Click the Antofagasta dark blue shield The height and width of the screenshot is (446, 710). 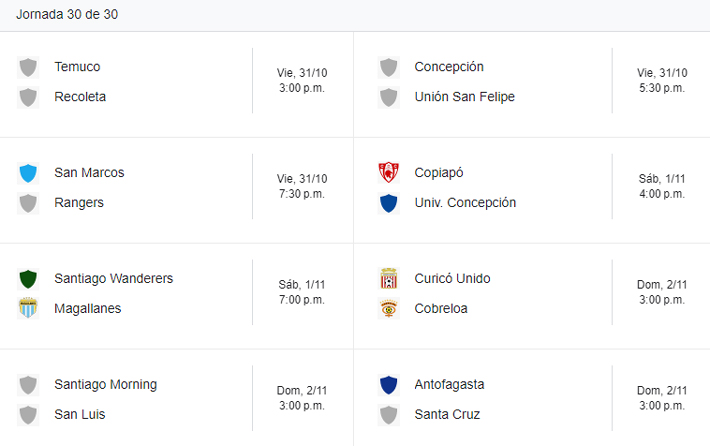pyautogui.click(x=388, y=385)
